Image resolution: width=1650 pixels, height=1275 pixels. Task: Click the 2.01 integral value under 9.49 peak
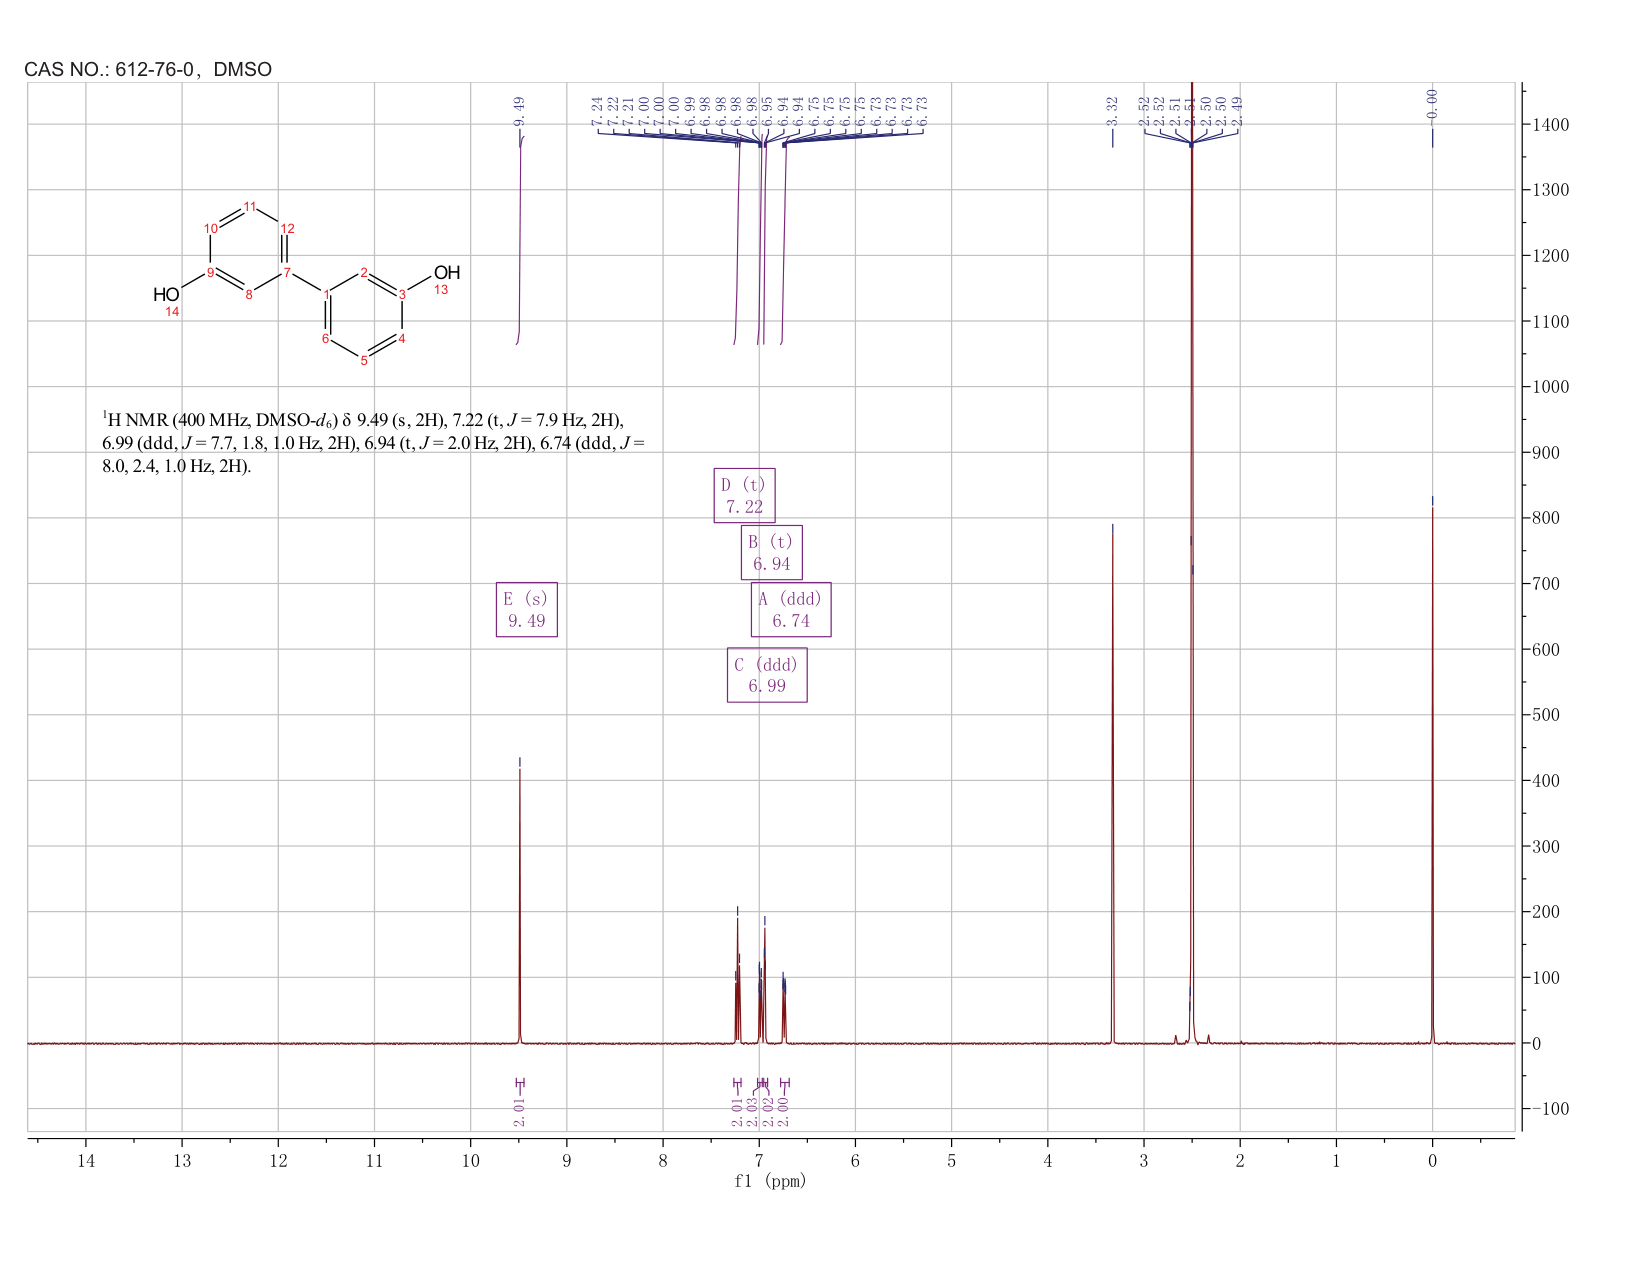click(519, 1112)
